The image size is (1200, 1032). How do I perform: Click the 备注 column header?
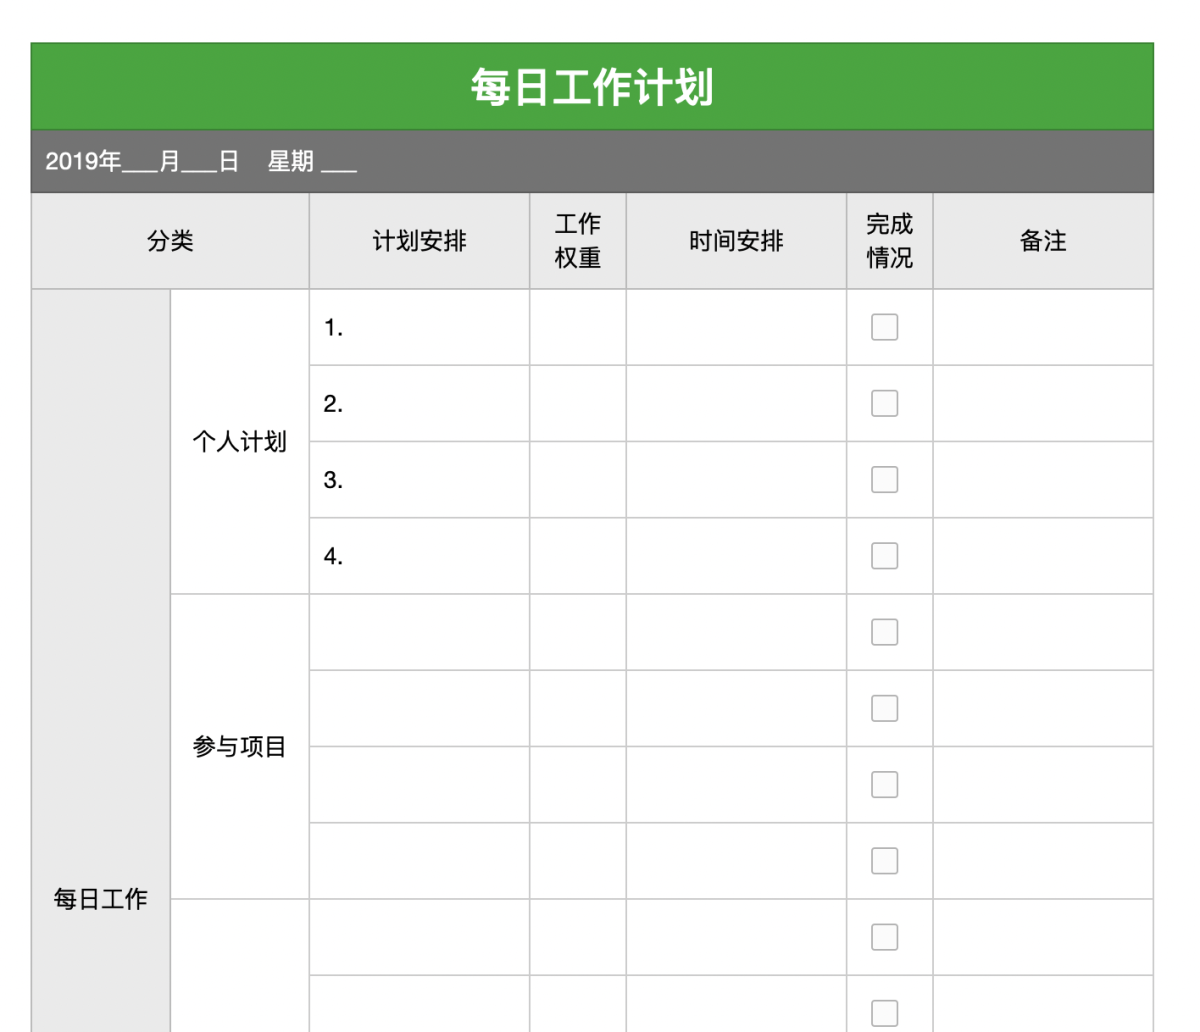point(1043,241)
